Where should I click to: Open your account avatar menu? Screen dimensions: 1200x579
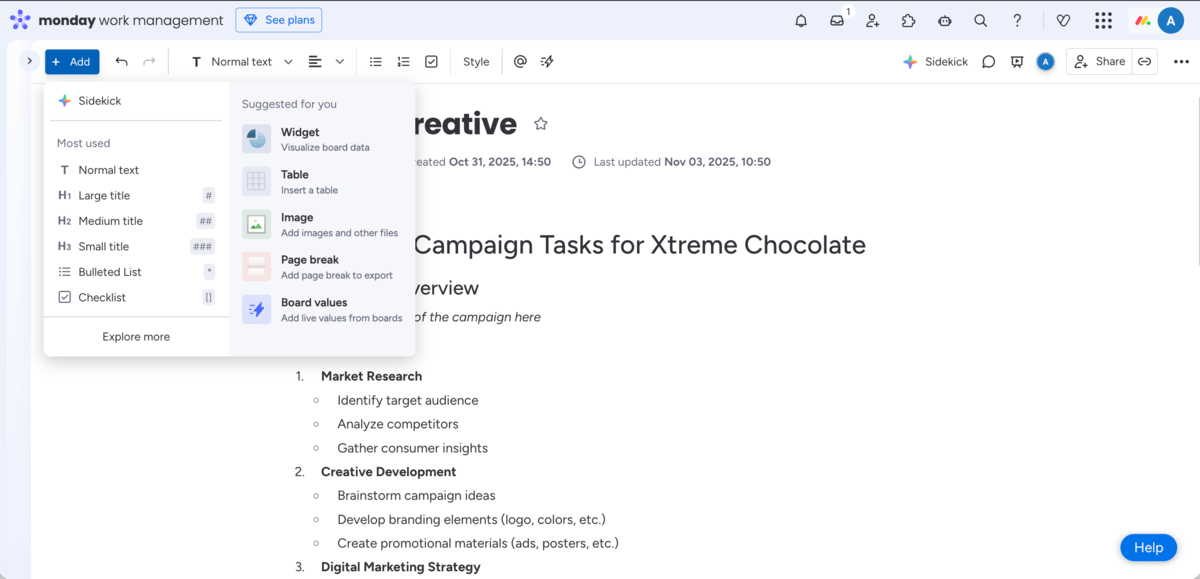[x=1171, y=20]
